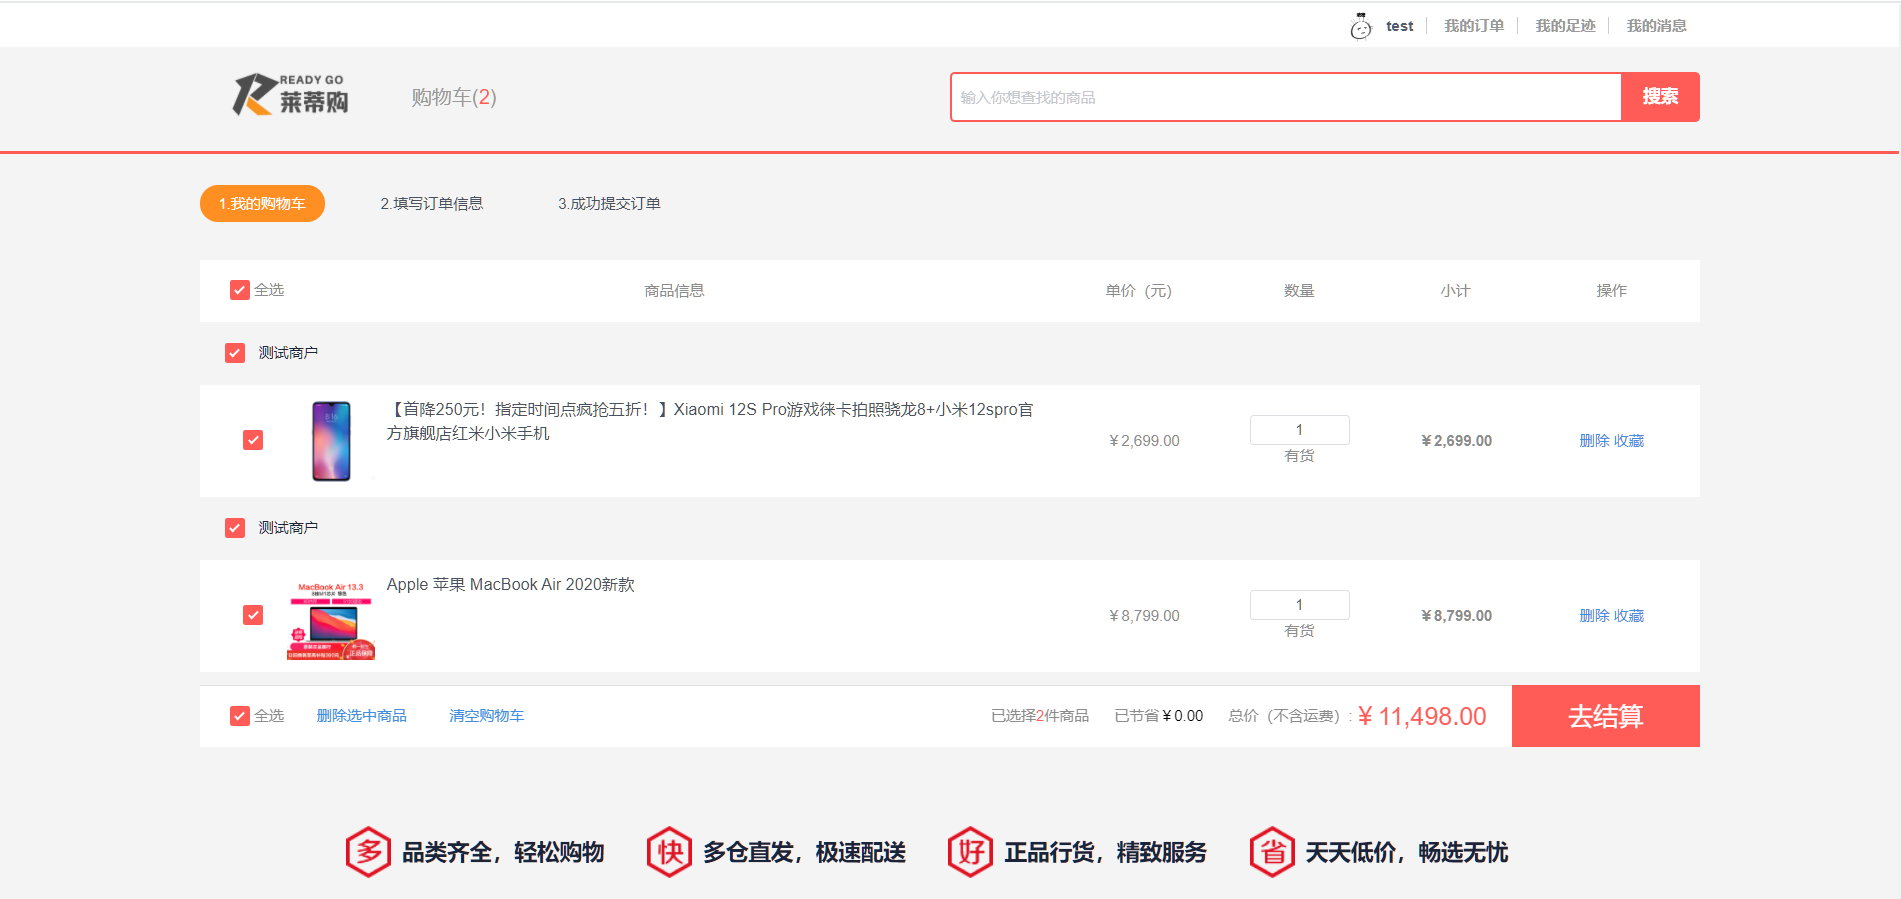Focus the product search input field
Viewport: 1901px width, 899px height.
coord(1285,97)
